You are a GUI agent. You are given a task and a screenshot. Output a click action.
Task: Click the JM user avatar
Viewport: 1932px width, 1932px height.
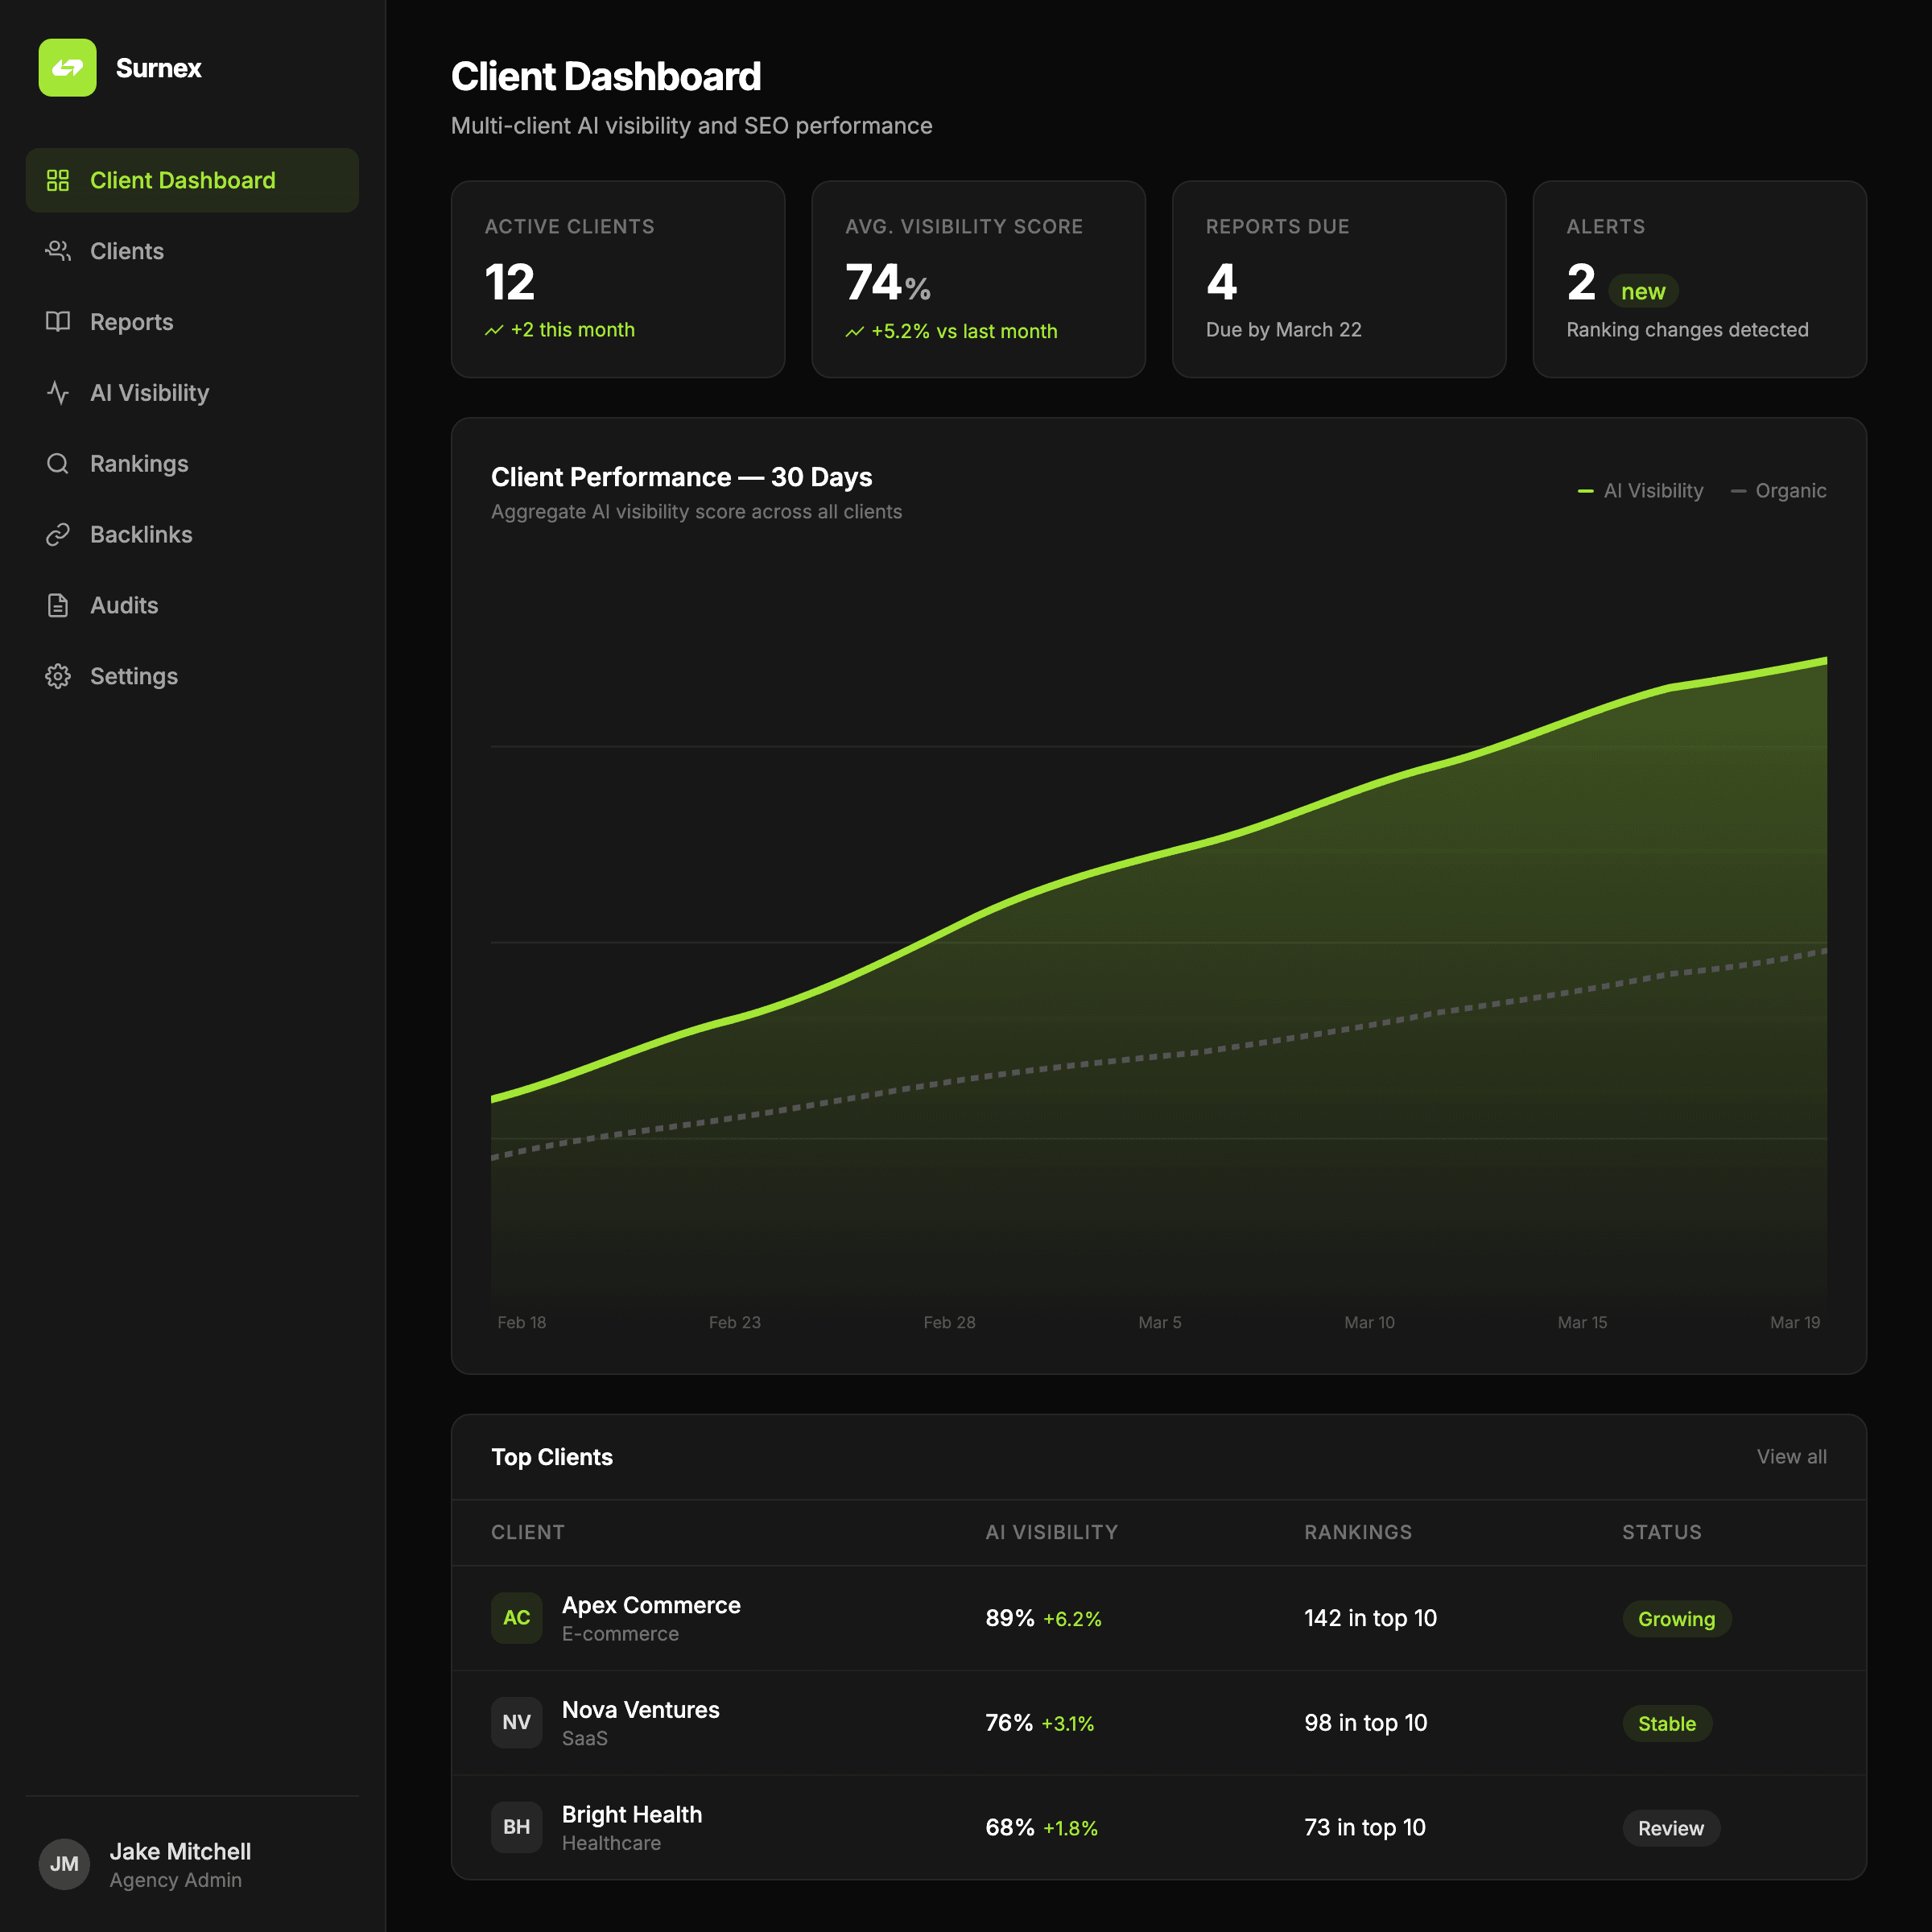click(x=64, y=1864)
